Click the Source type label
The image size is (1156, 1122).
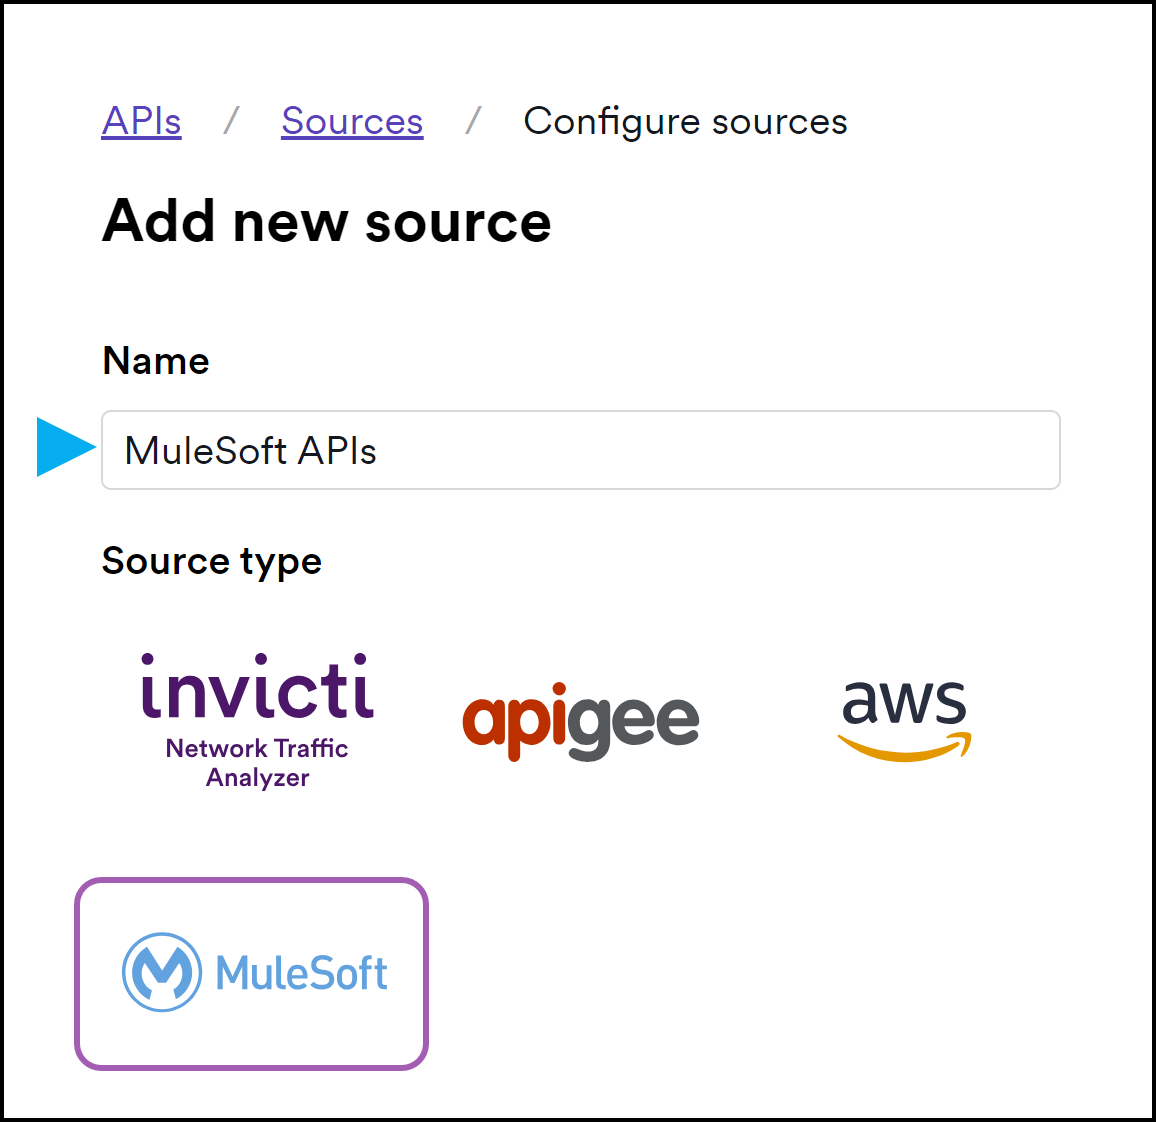[212, 562]
